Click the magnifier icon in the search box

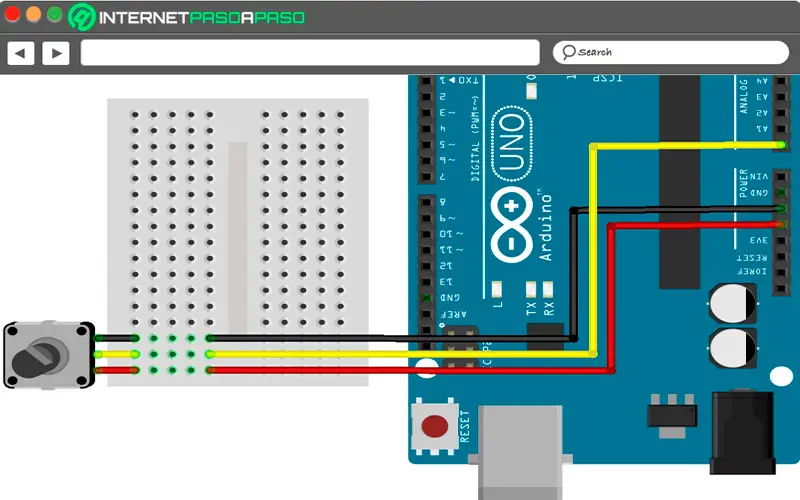[x=568, y=52]
